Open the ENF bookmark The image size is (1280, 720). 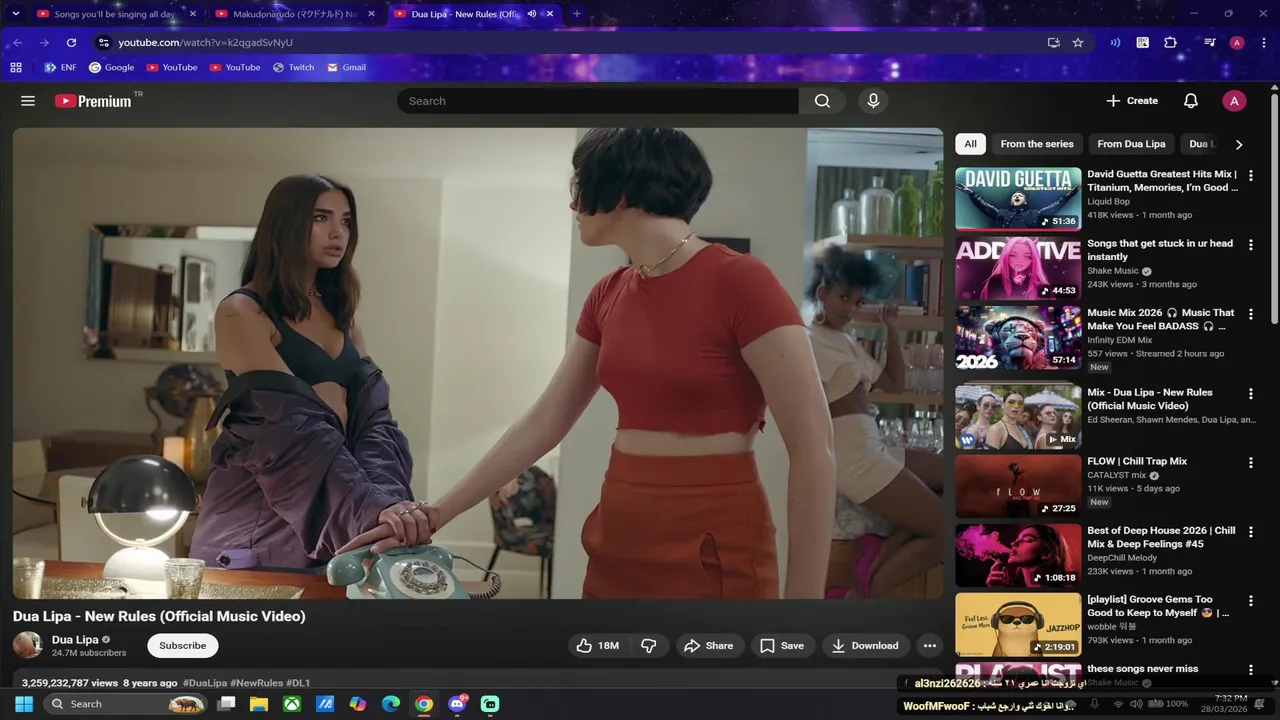click(60, 67)
